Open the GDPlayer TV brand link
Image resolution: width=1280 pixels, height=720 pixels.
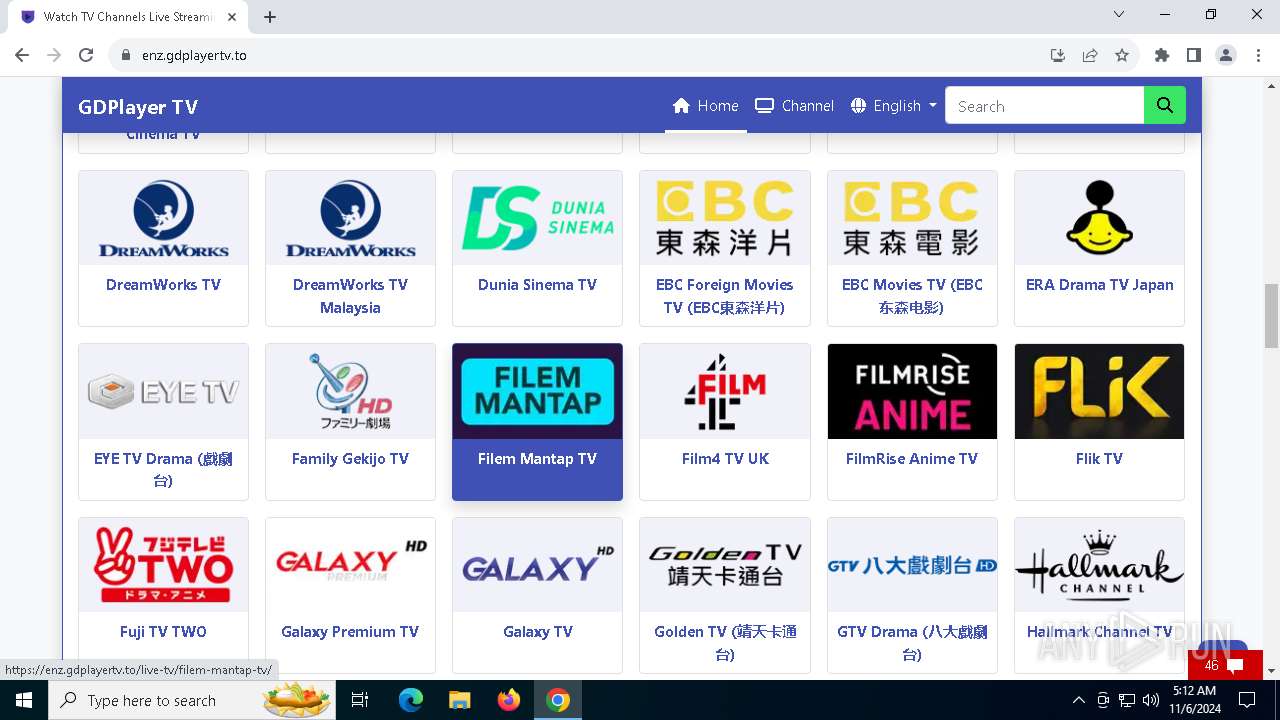pos(138,107)
